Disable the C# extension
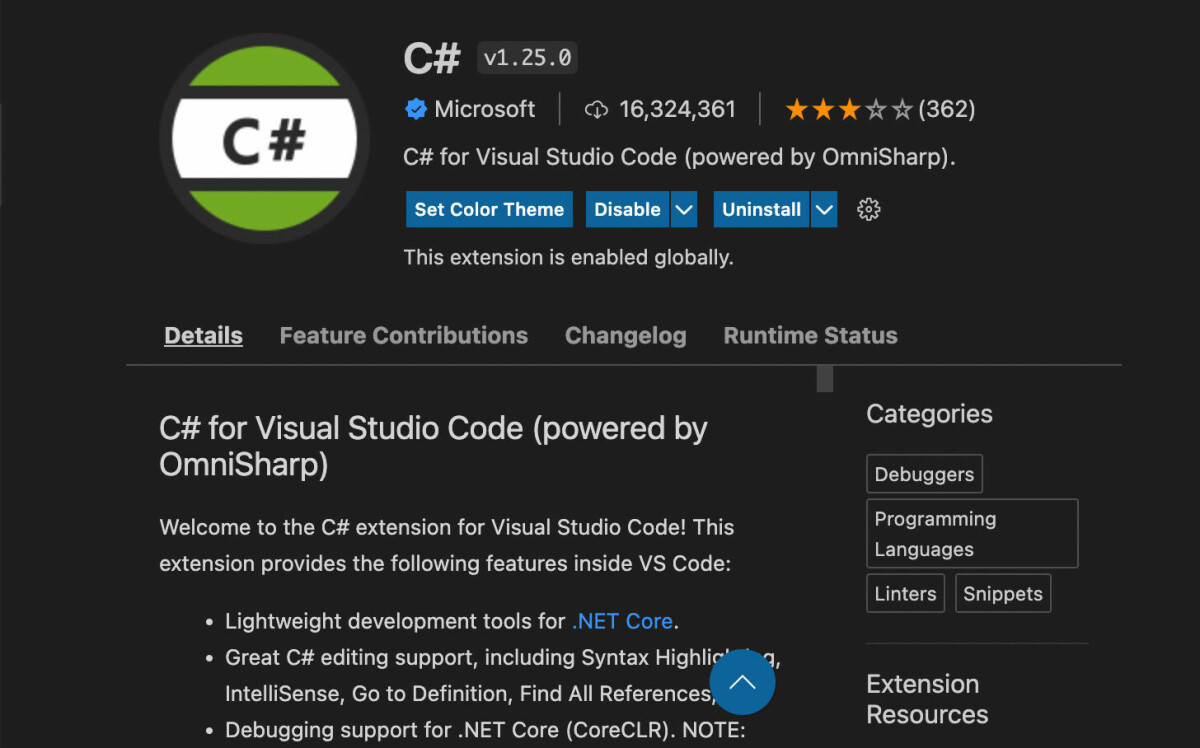1200x748 pixels. click(627, 209)
